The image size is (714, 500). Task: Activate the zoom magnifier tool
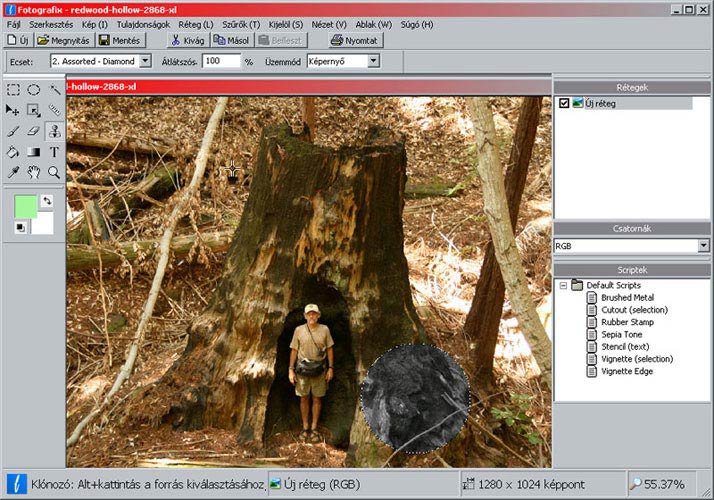tap(54, 172)
